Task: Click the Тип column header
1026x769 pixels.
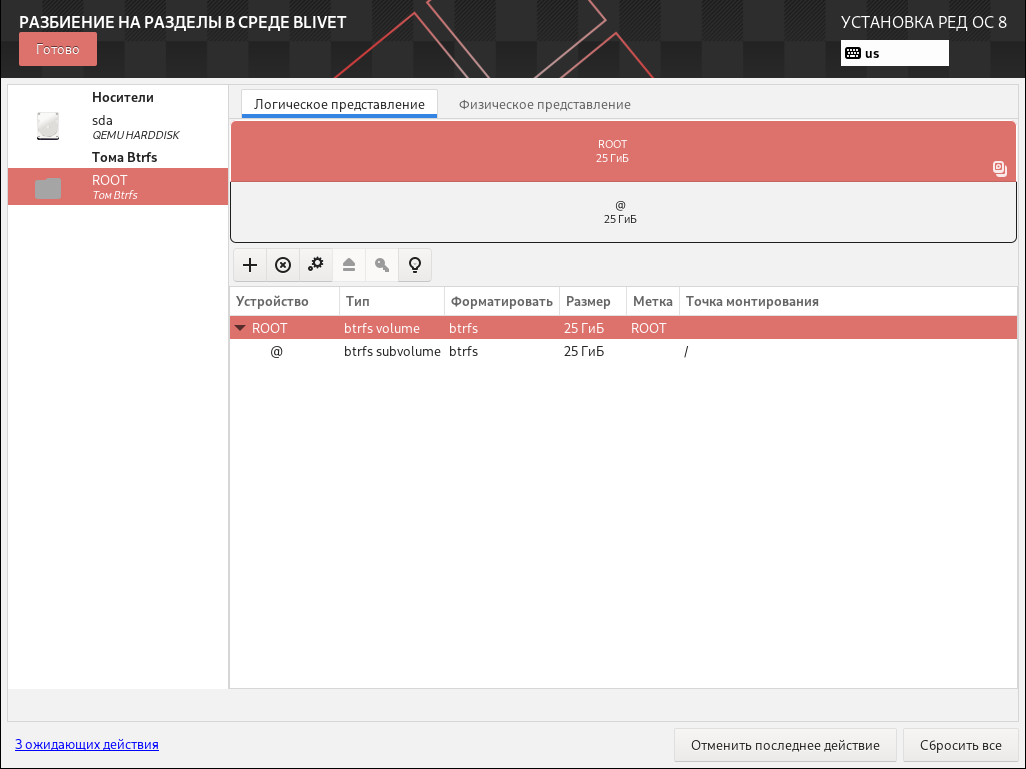Action: coord(392,302)
